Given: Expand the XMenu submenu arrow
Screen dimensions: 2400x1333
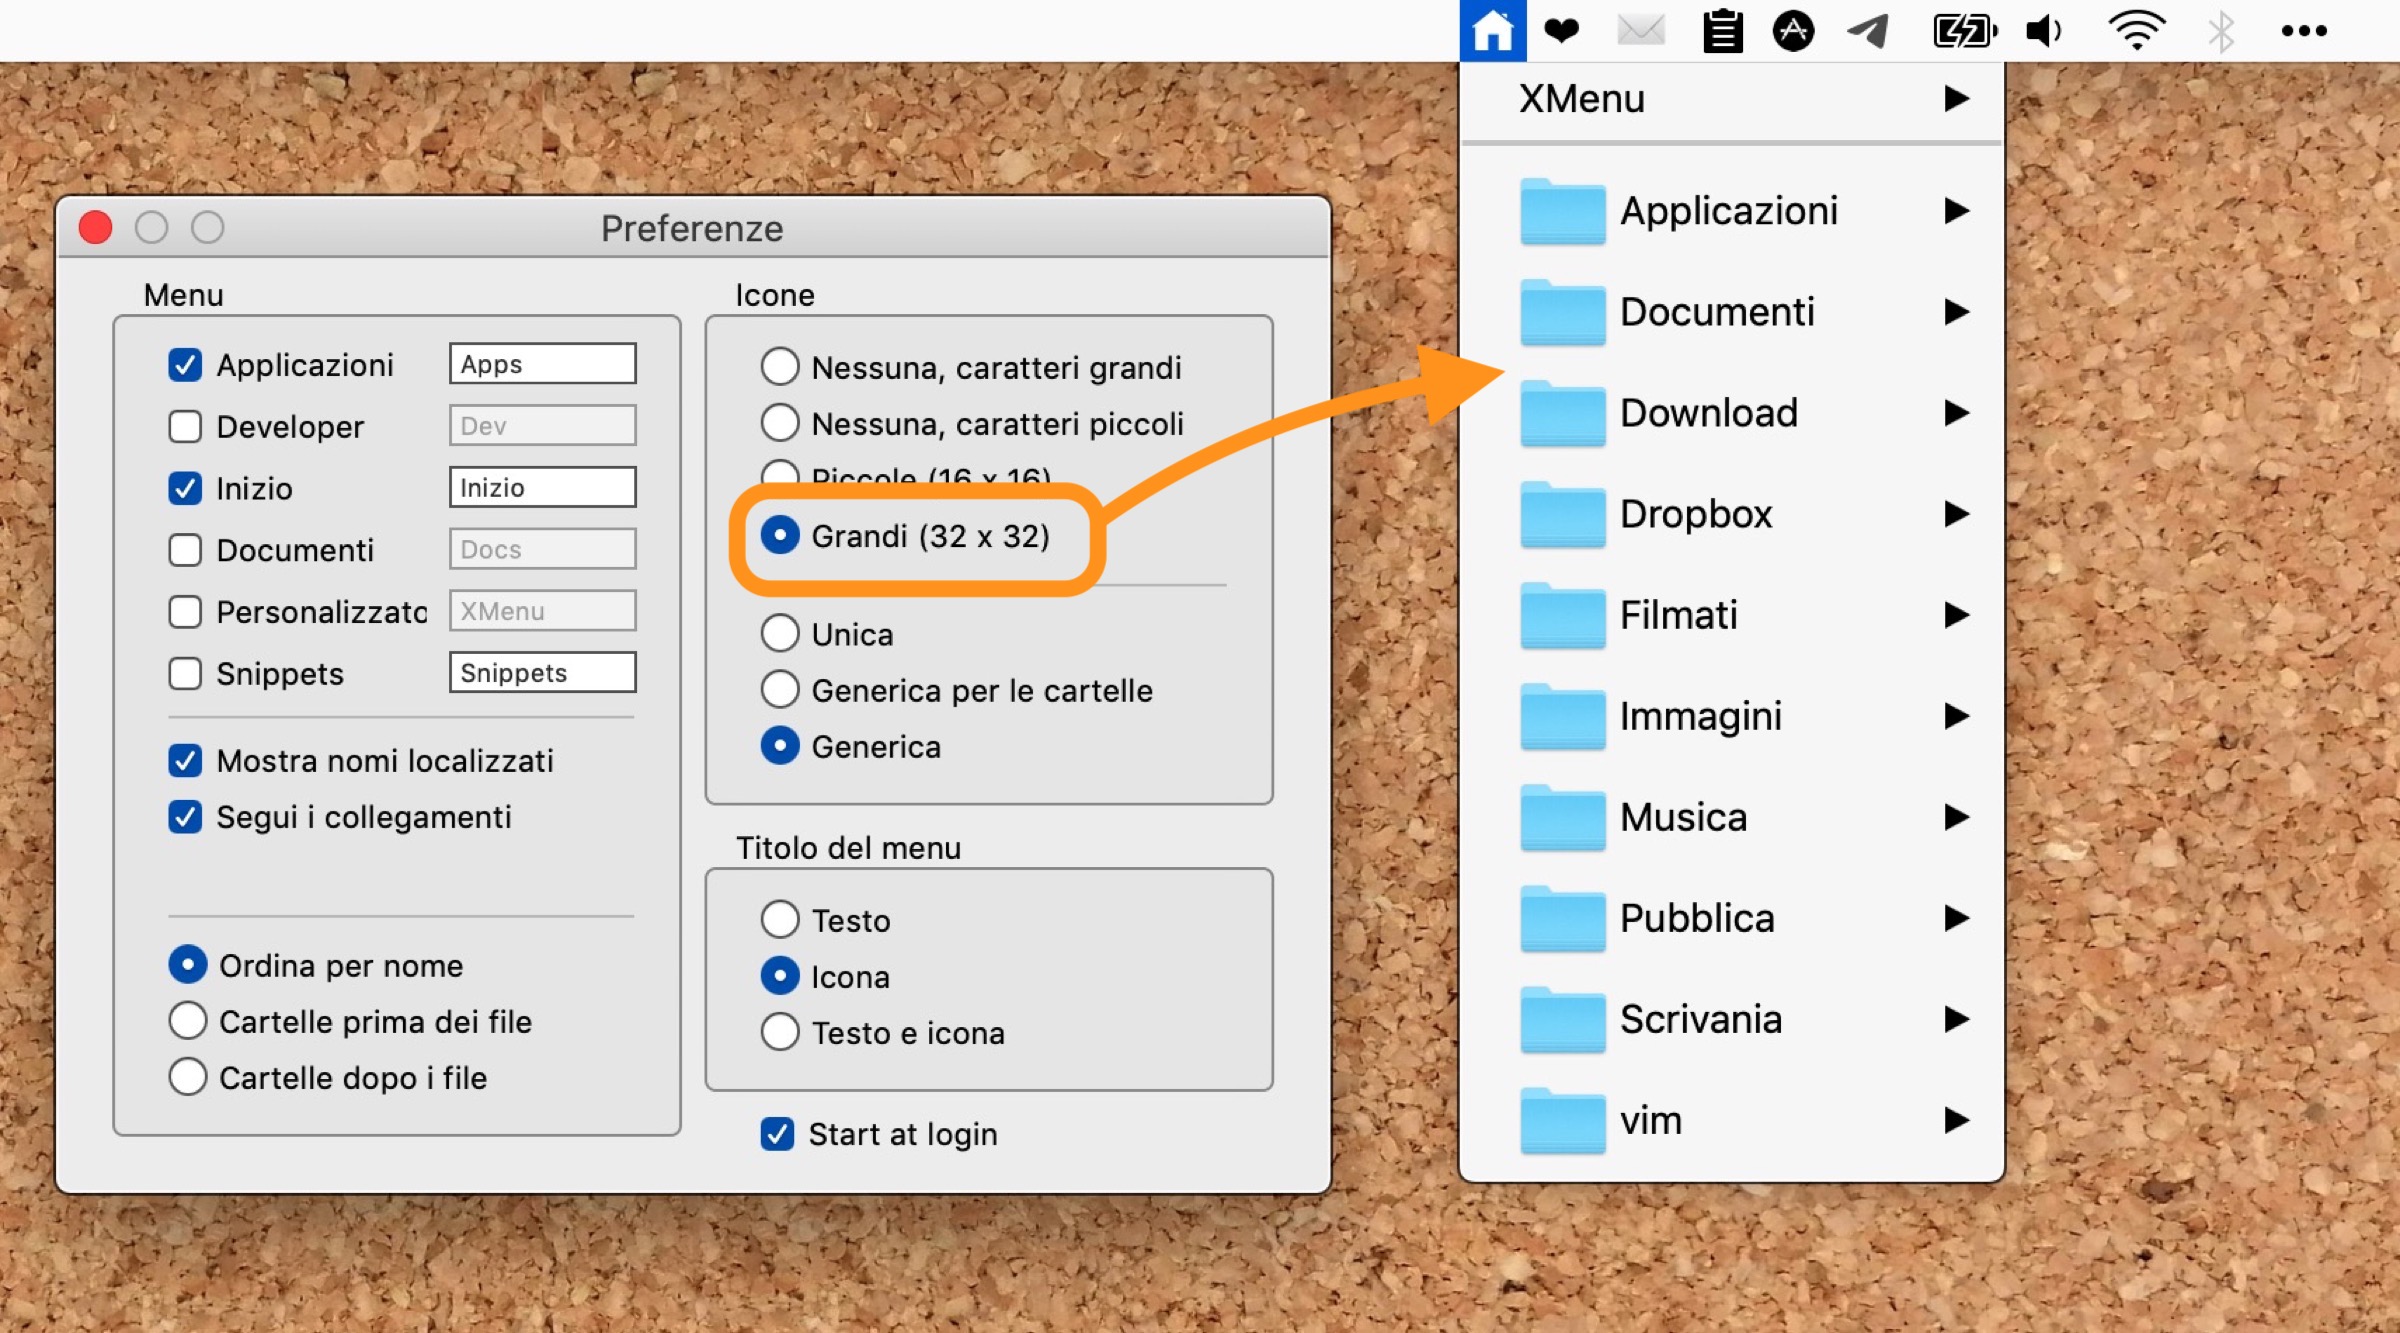Looking at the screenshot, I should pos(1956,98).
